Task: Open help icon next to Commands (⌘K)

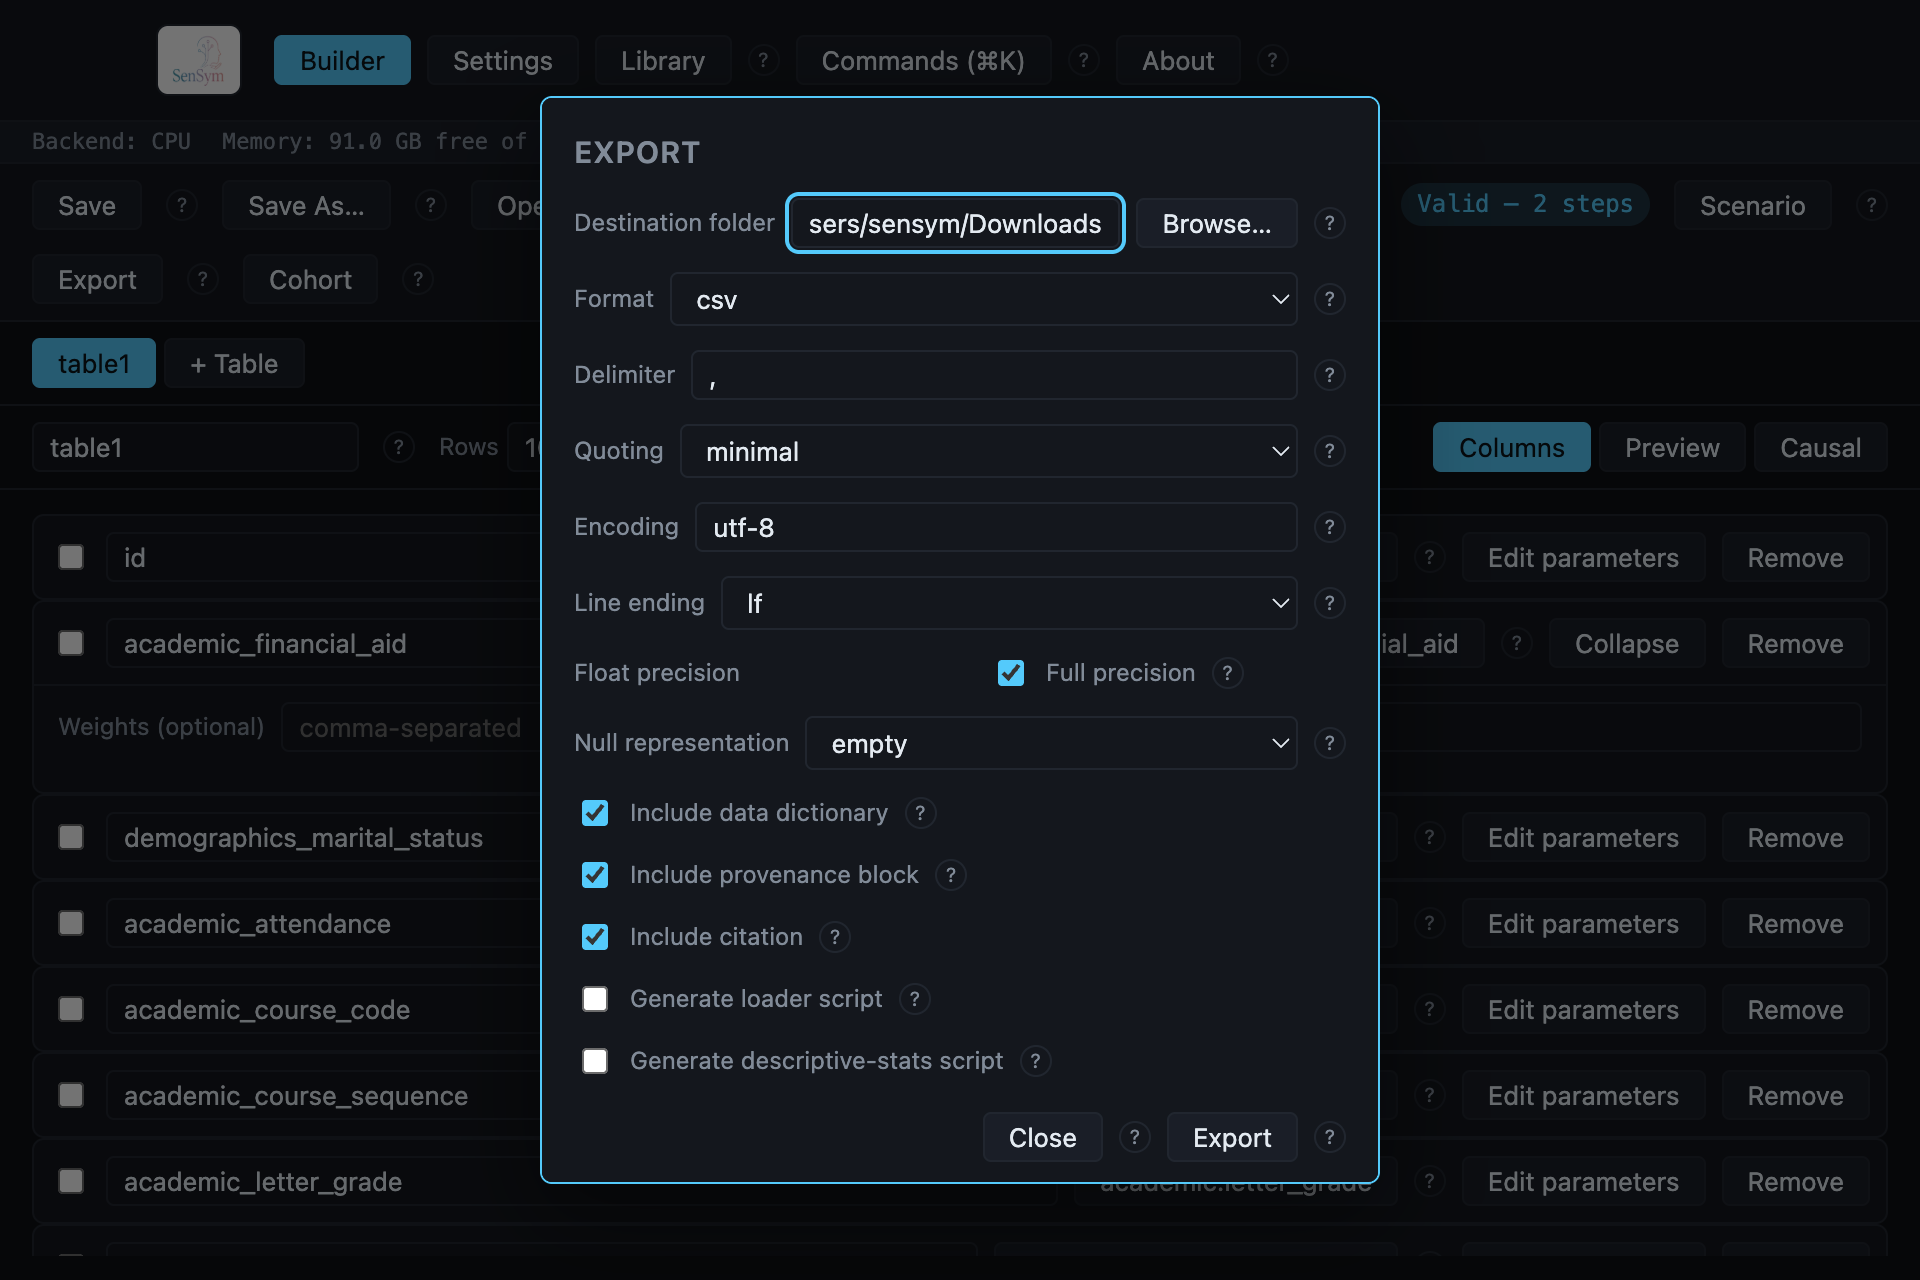Action: tap(1083, 61)
